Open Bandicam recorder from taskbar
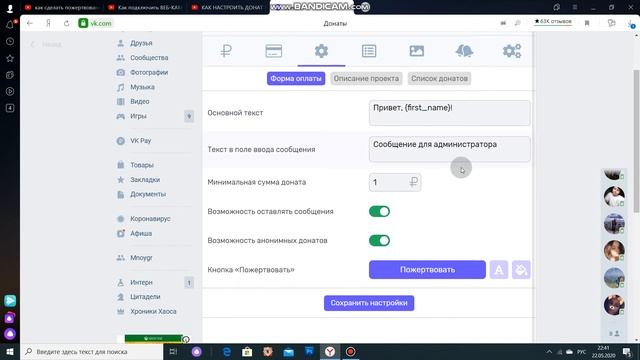Viewport: 640px width, 360px height. 350,351
